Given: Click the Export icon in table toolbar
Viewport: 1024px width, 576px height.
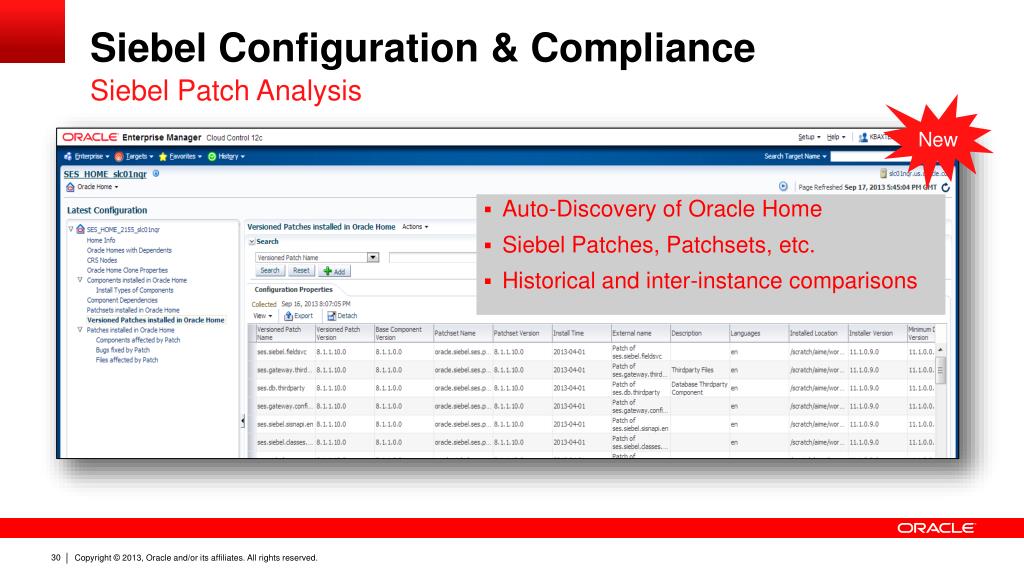Looking at the screenshot, I should click(x=288, y=316).
